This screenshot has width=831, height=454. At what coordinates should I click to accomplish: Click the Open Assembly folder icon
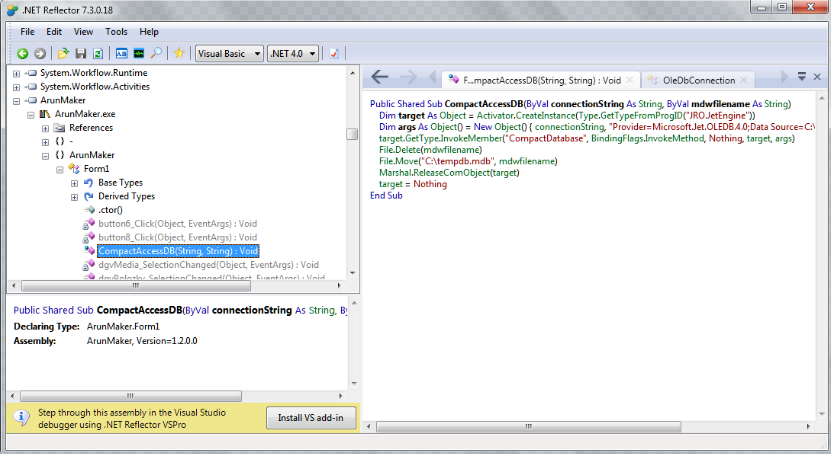(x=63, y=54)
